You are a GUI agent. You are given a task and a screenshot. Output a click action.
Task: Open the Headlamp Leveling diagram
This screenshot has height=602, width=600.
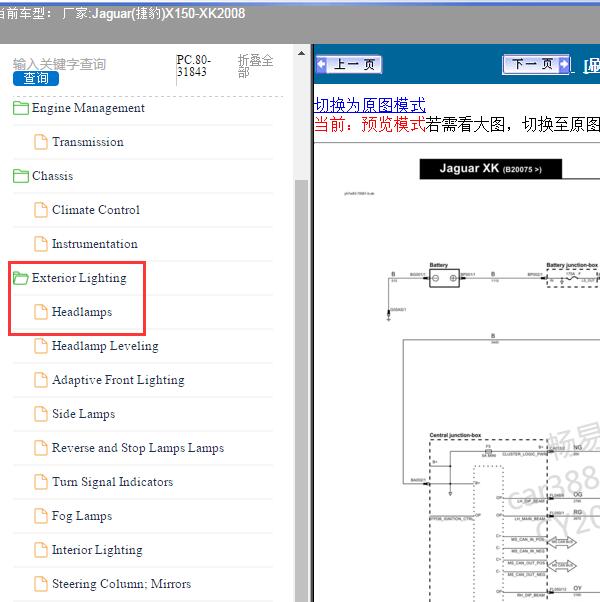click(105, 346)
